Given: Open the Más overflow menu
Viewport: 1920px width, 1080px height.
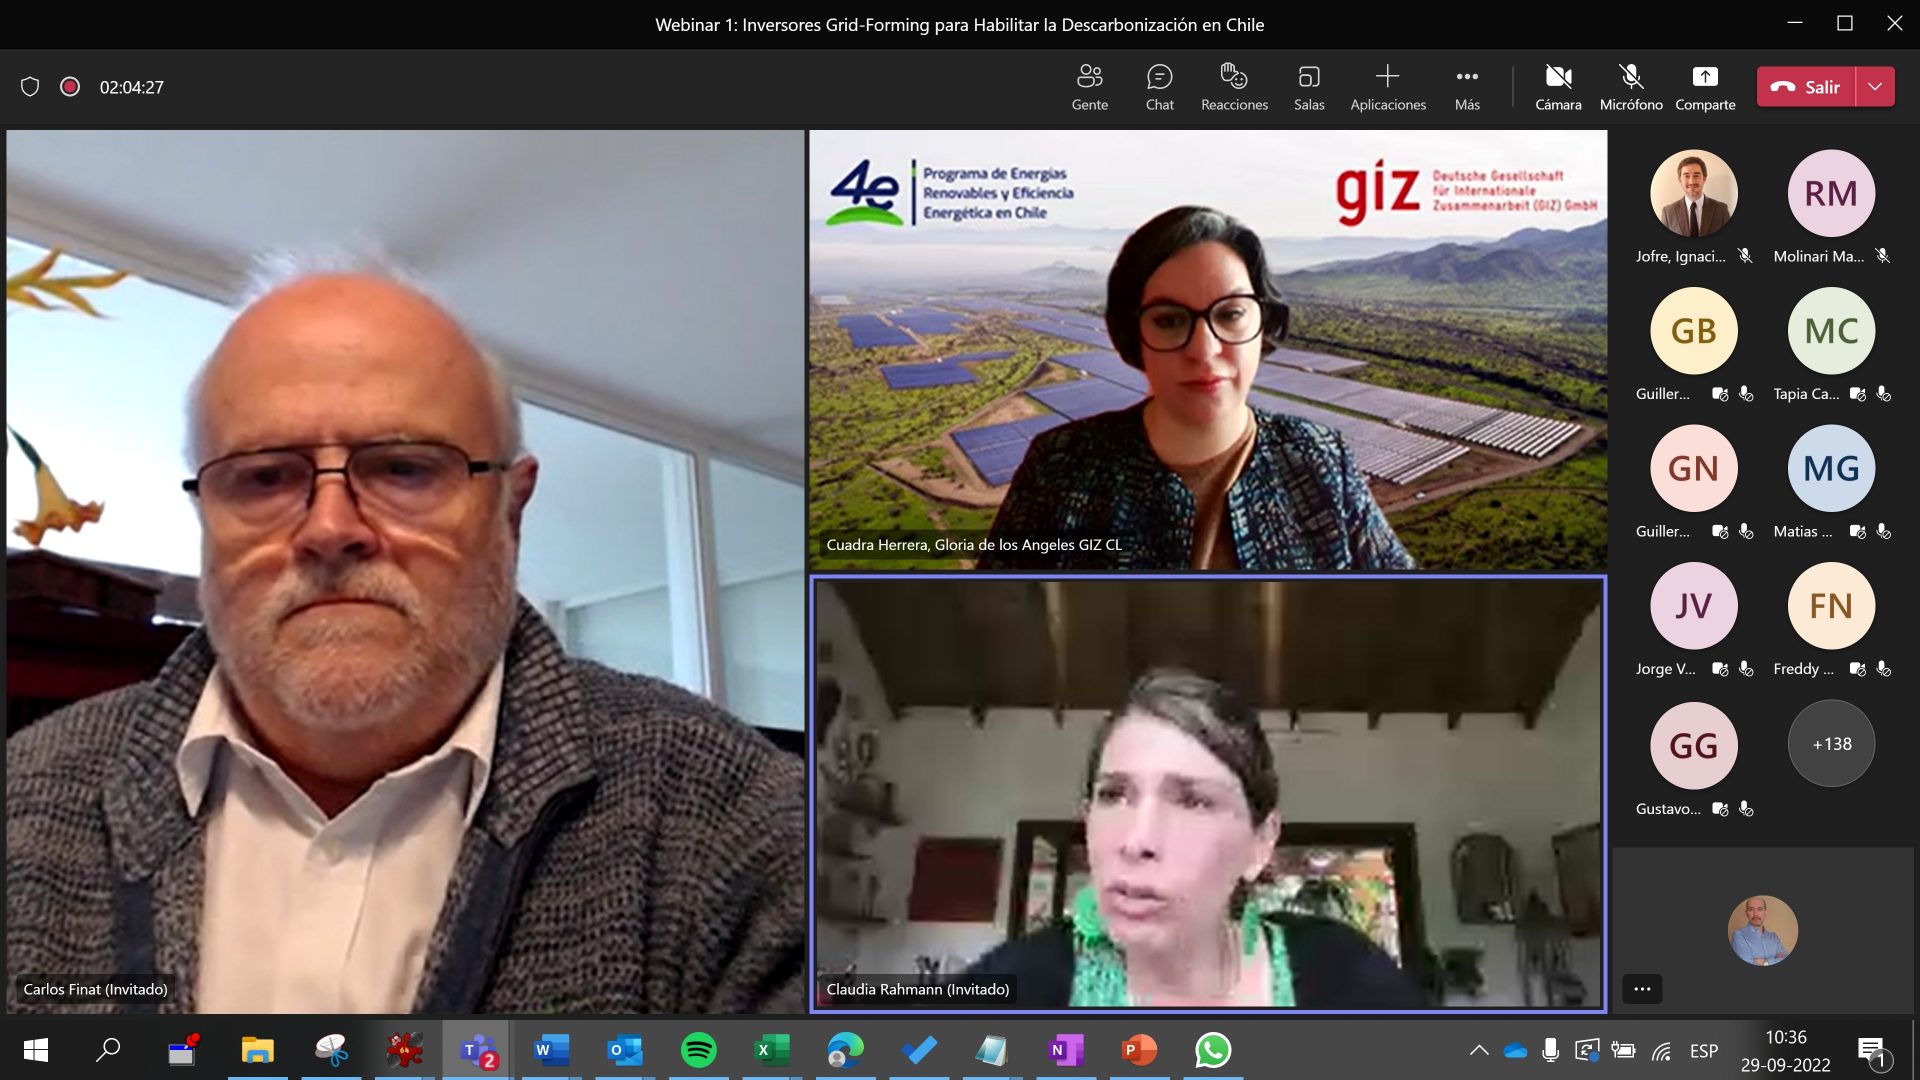Looking at the screenshot, I should click(1466, 86).
